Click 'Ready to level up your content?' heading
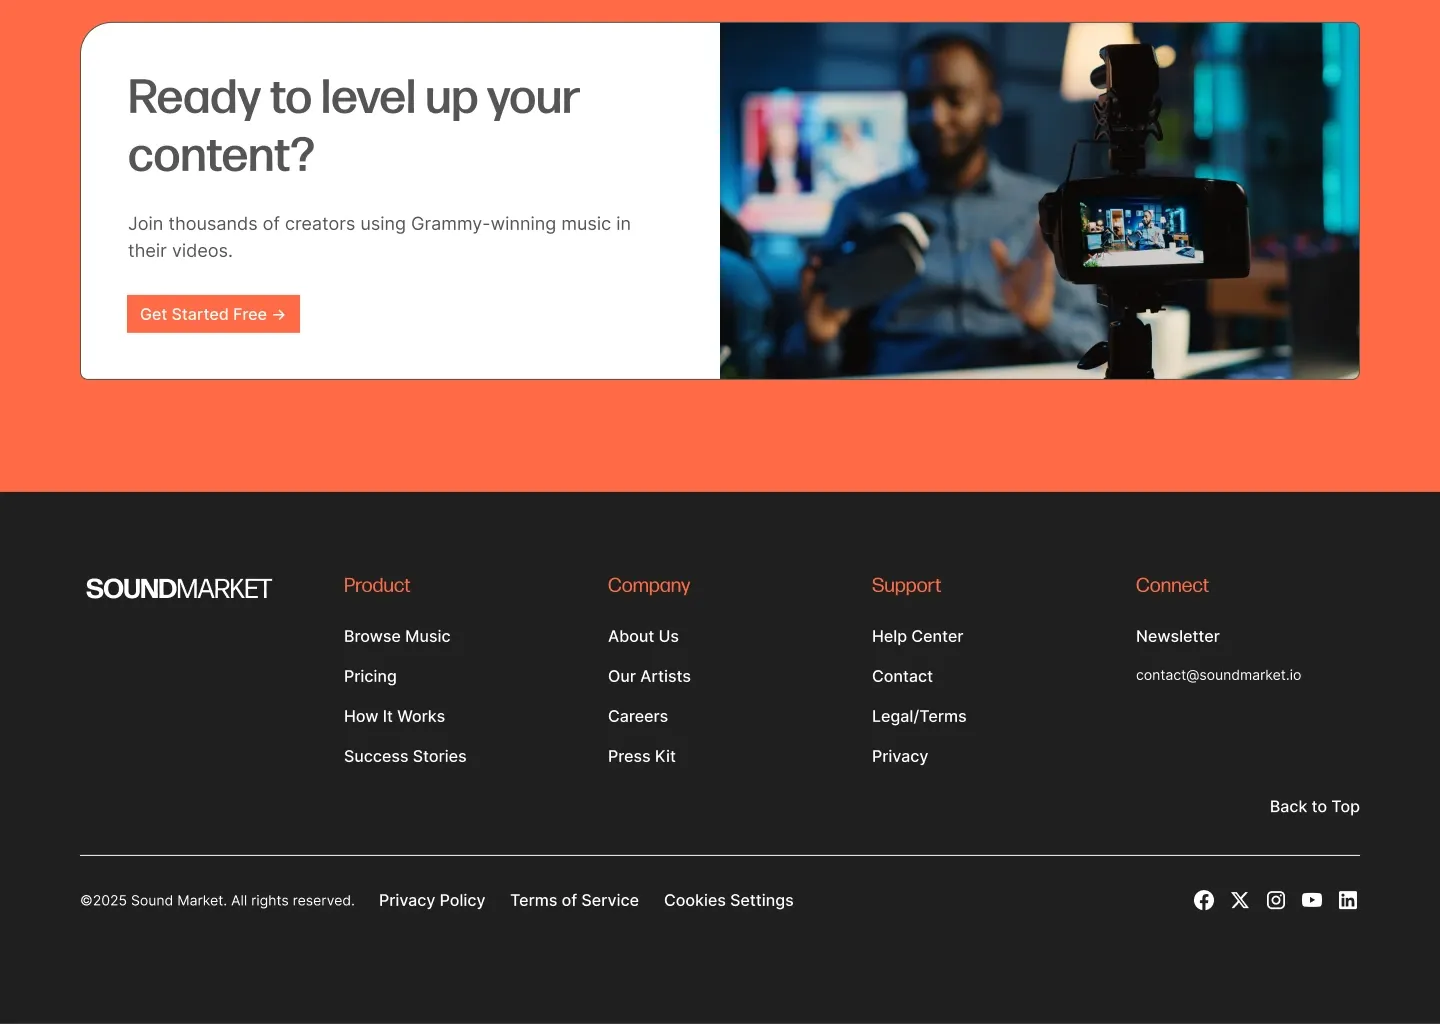This screenshot has width=1440, height=1024. point(353,126)
